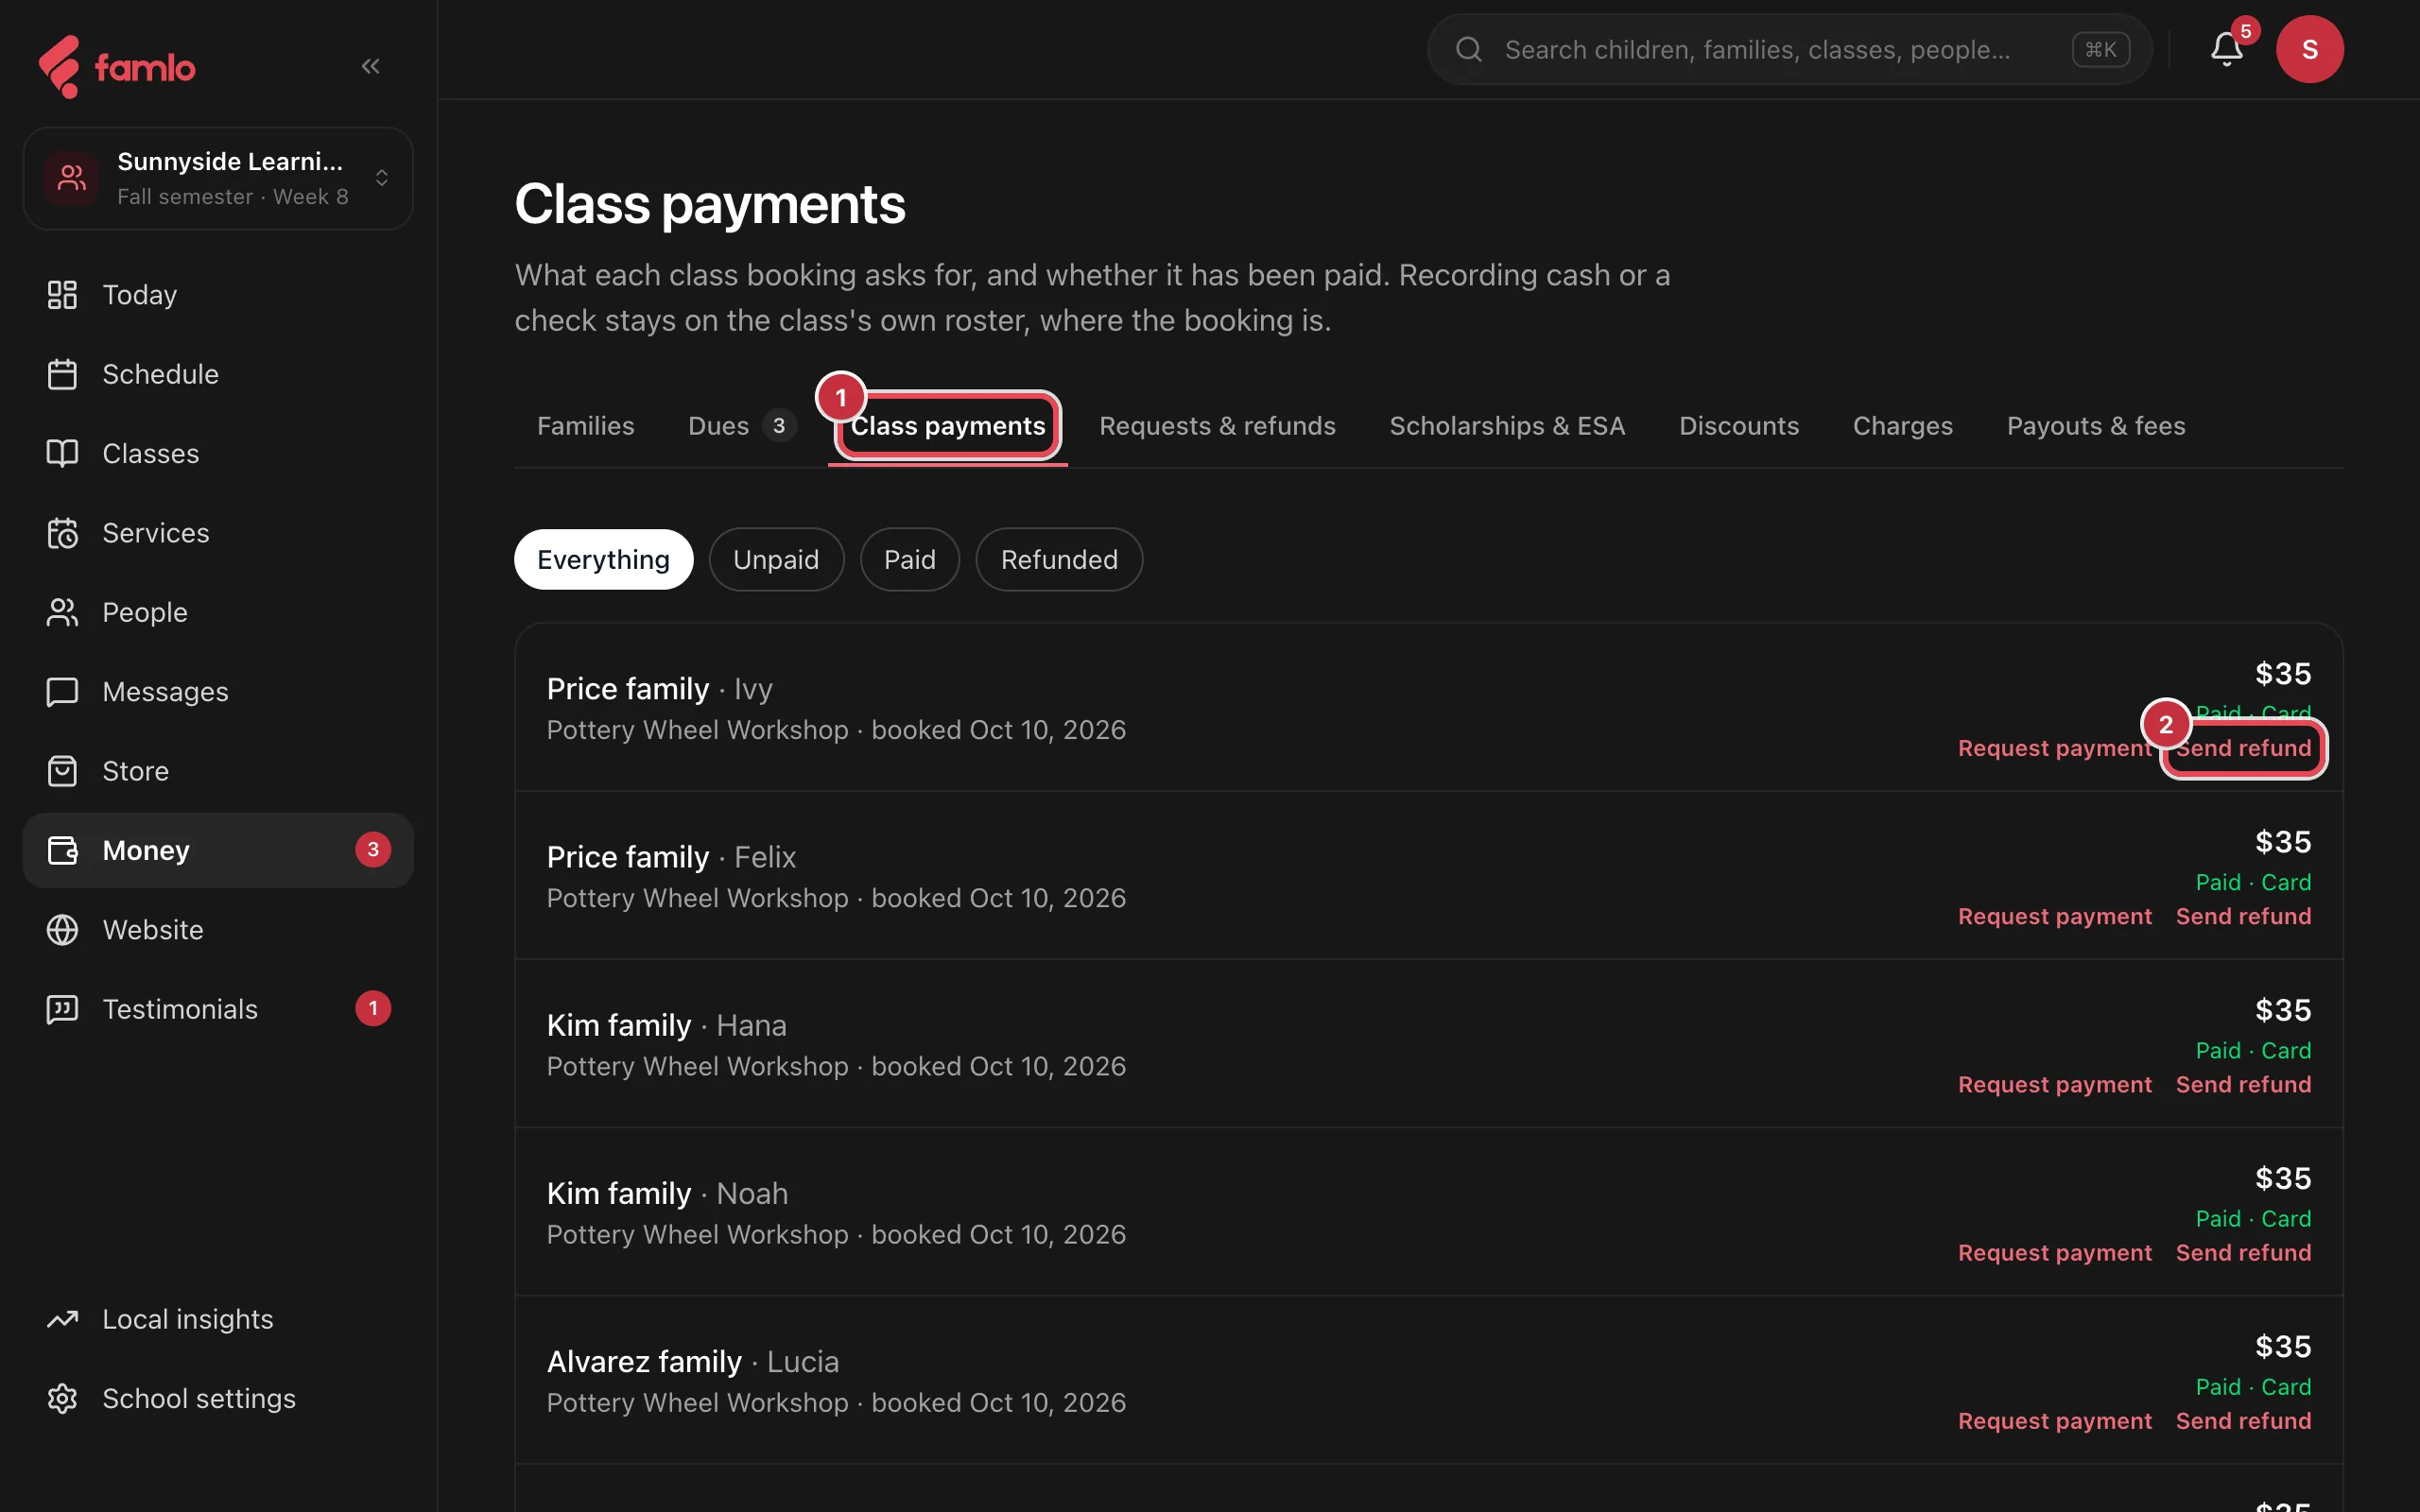Open School settings gear
Screen dimensions: 2420x1512
point(218,1398)
